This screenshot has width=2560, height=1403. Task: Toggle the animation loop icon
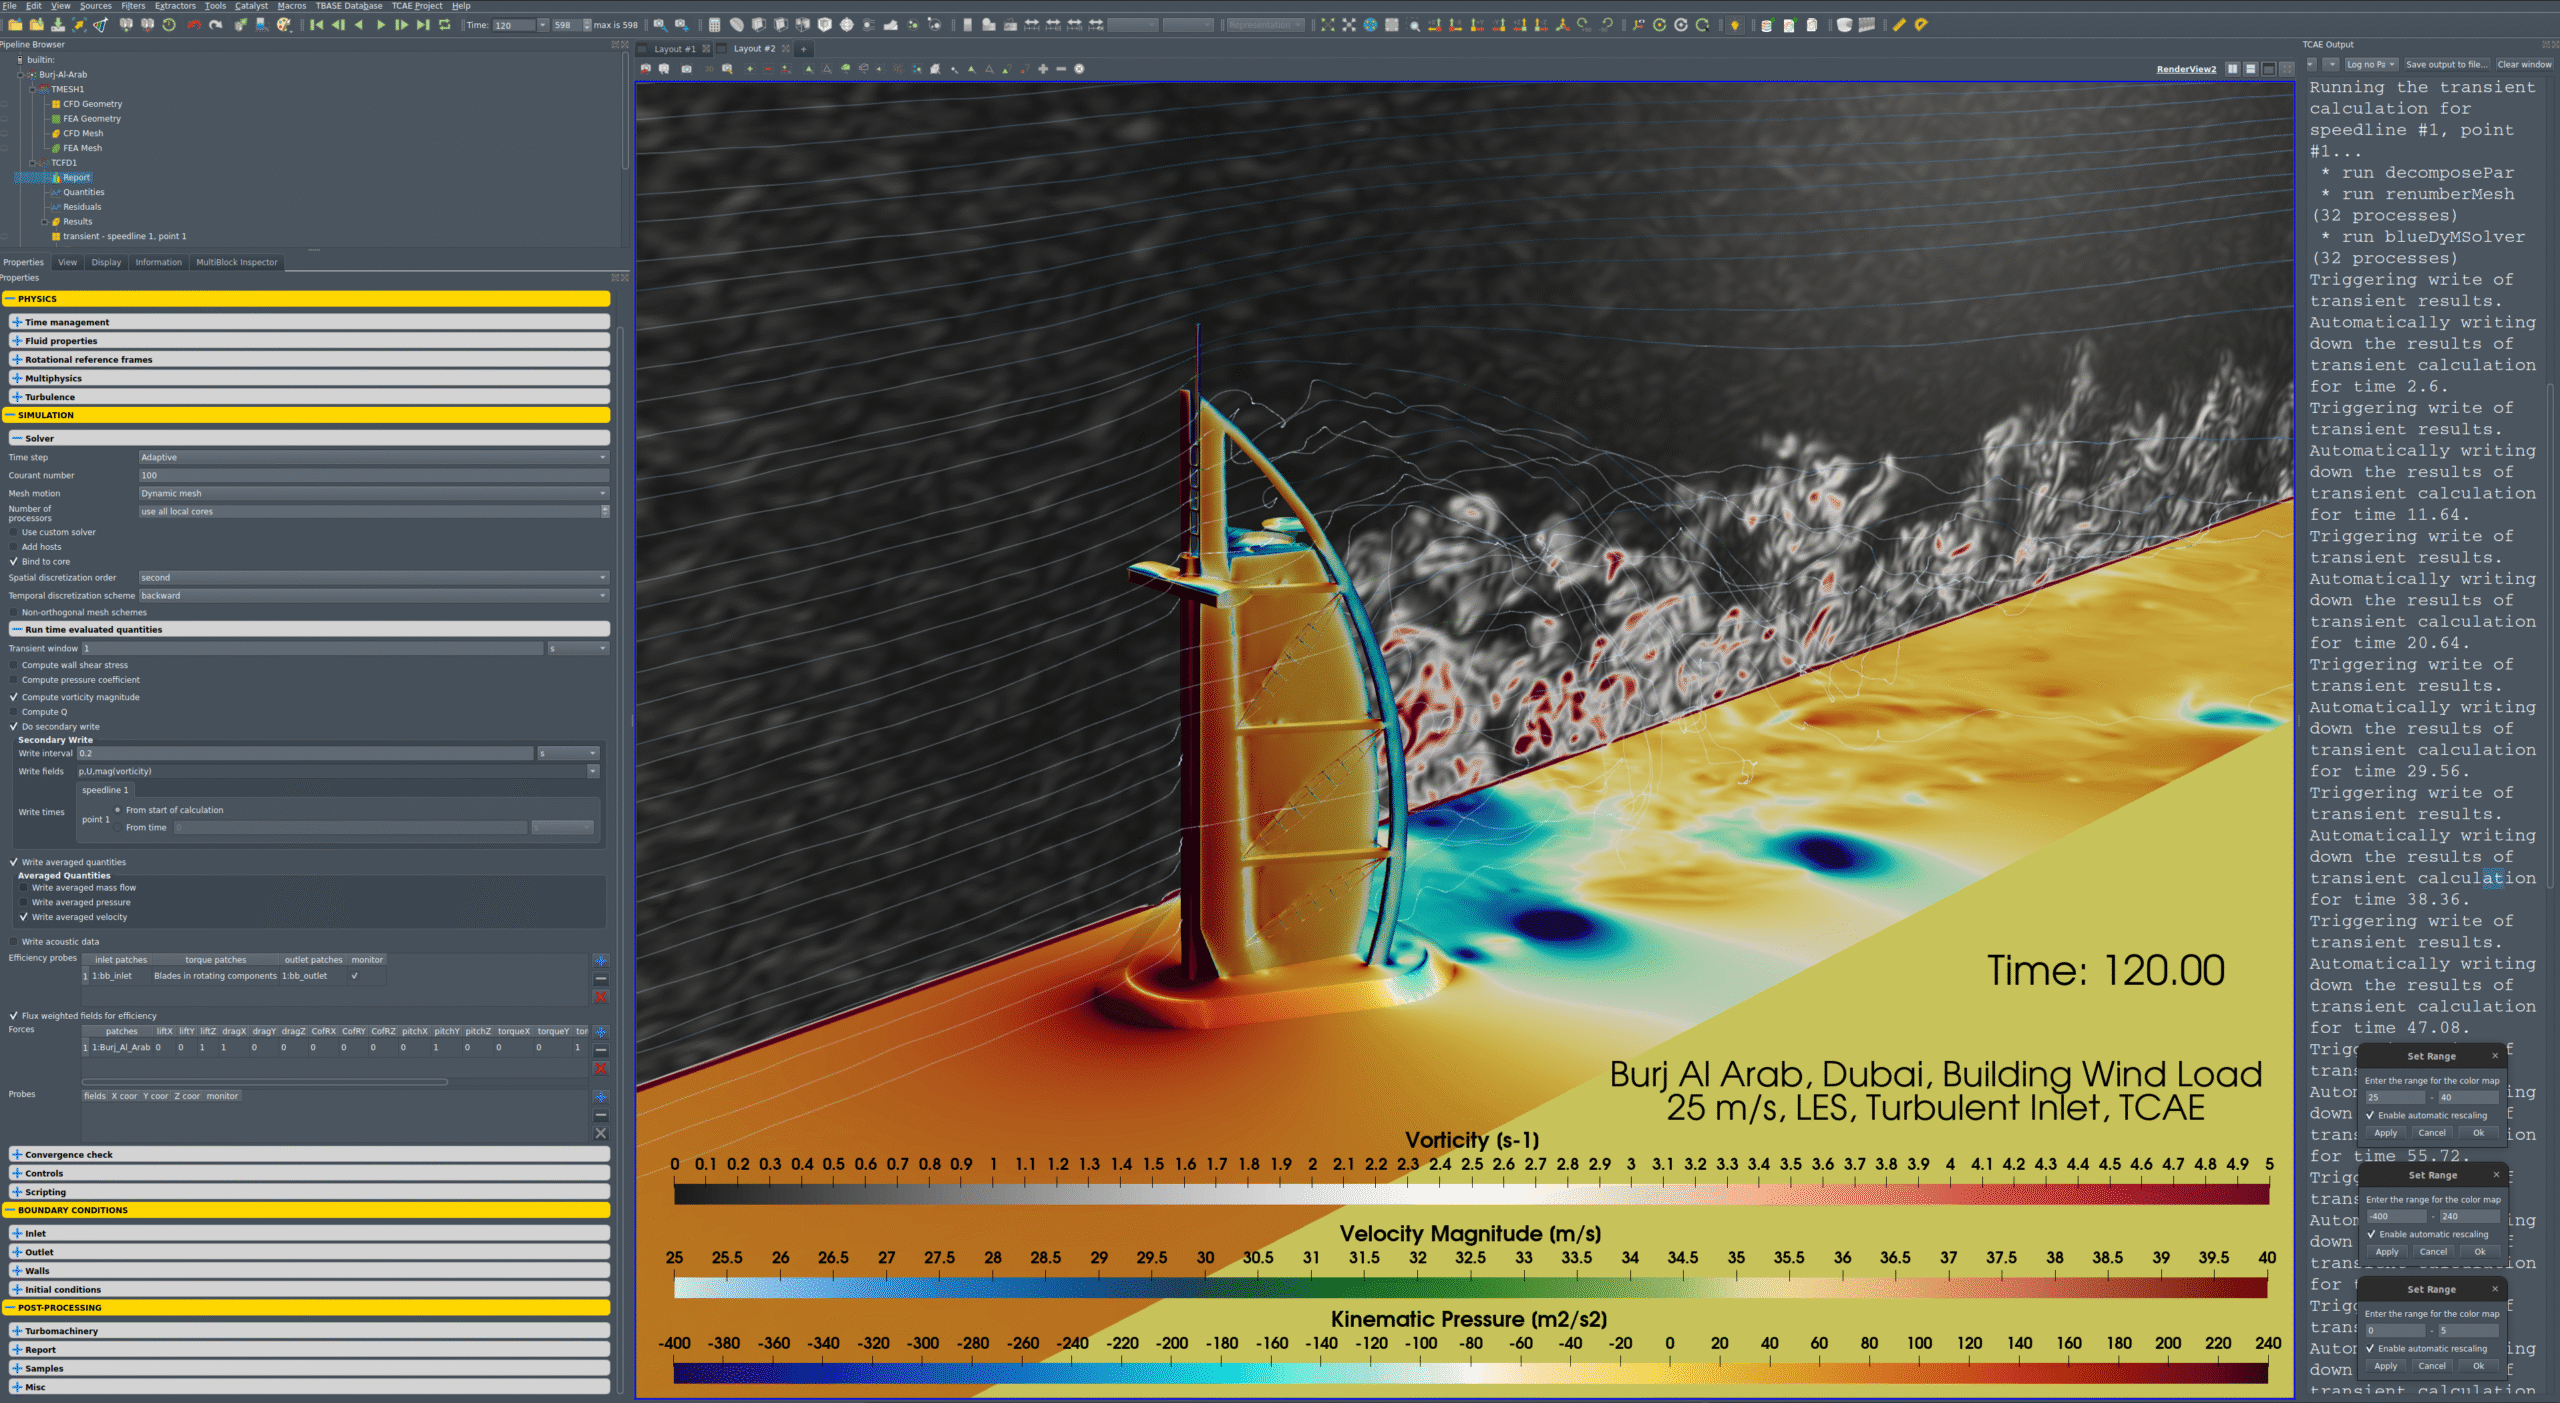tap(444, 25)
